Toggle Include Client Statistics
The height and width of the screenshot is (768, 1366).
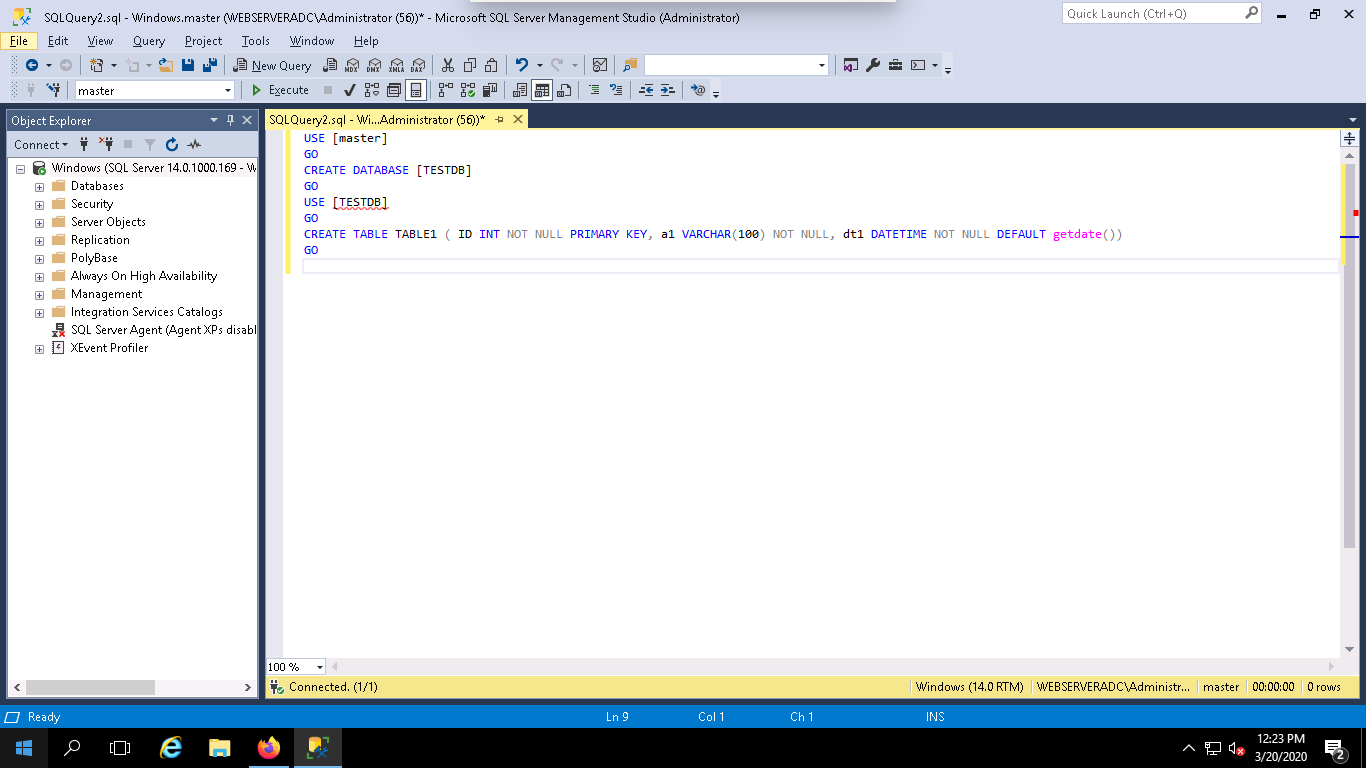click(x=490, y=90)
